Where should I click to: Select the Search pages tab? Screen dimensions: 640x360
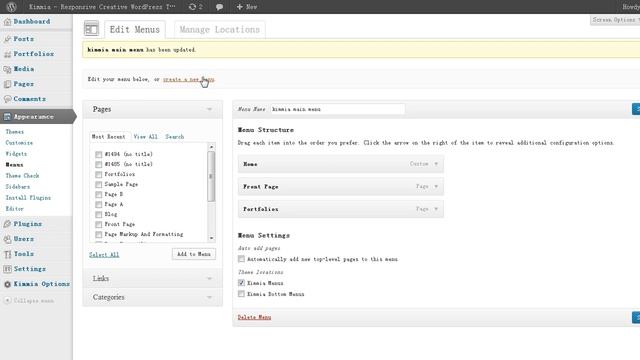coord(175,137)
